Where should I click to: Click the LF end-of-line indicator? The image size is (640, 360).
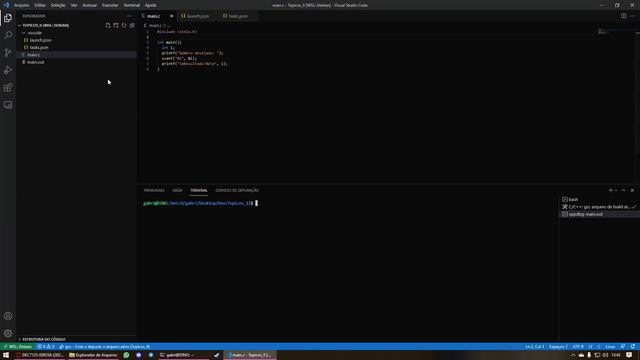[591, 347]
